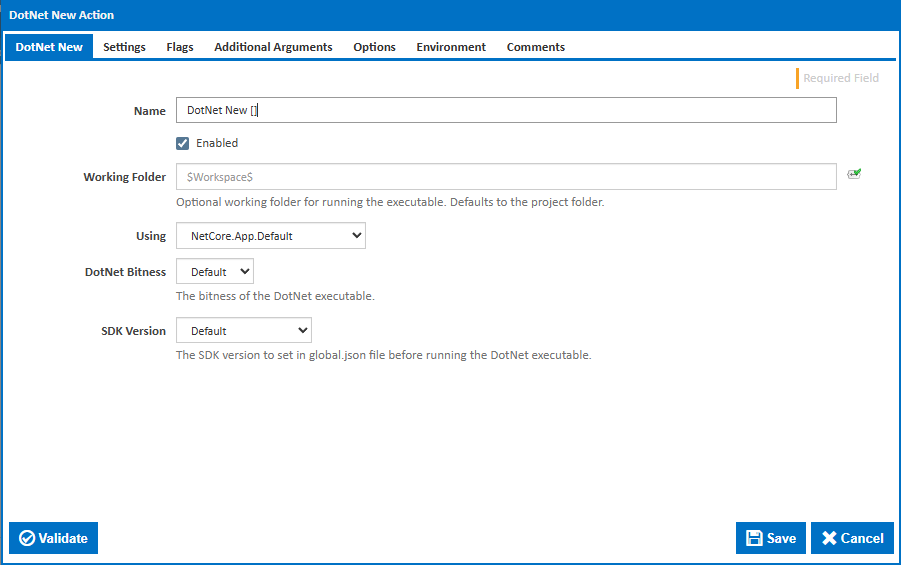Click the Required Field legend text
This screenshot has width=901, height=565.
pyautogui.click(x=841, y=78)
